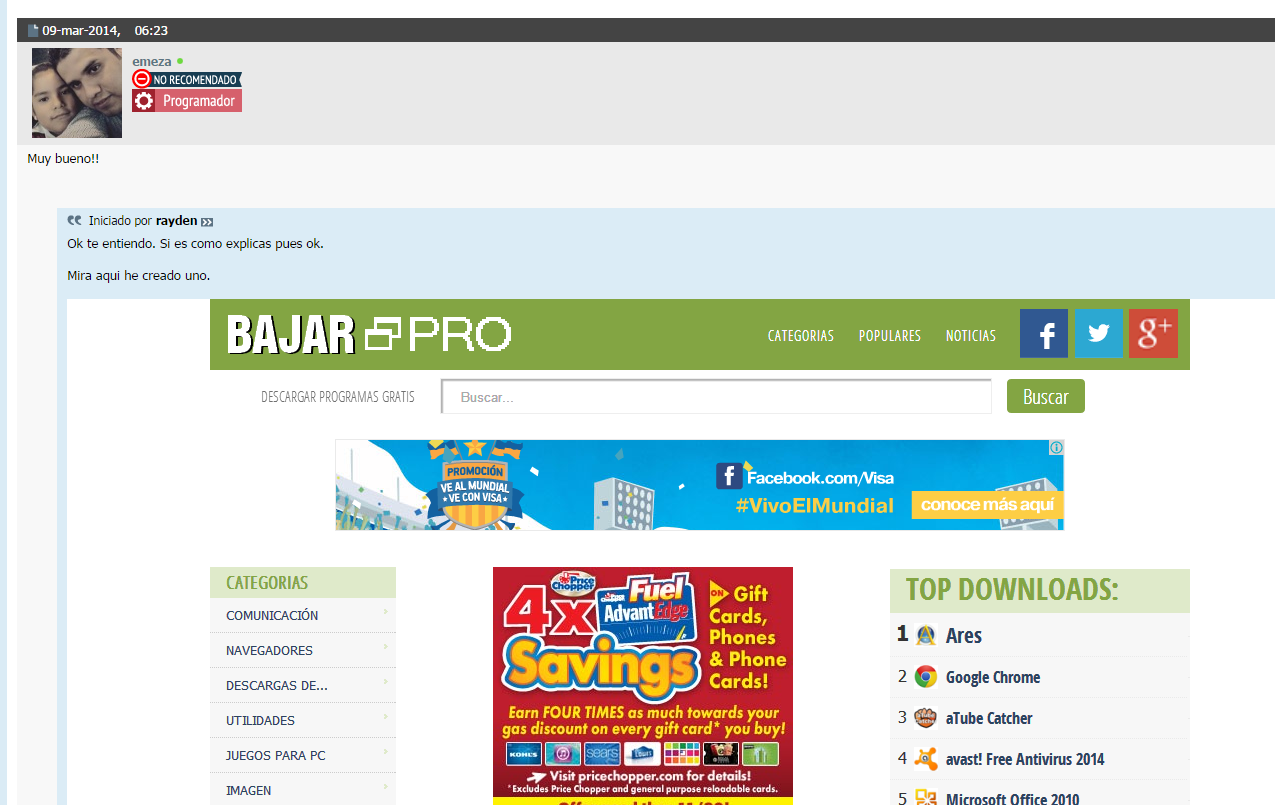
Task: Click the rayden username in the quote
Action: tap(177, 221)
